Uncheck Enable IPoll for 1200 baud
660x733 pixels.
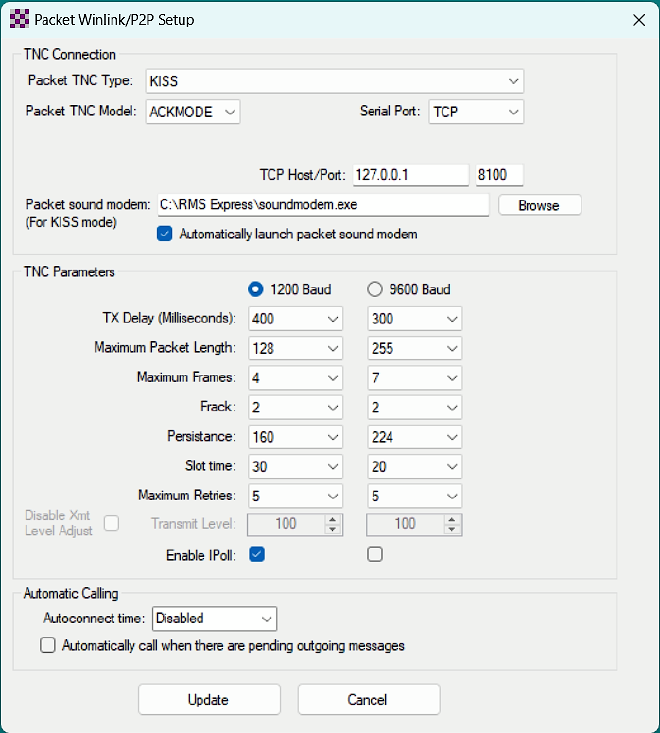(x=257, y=554)
